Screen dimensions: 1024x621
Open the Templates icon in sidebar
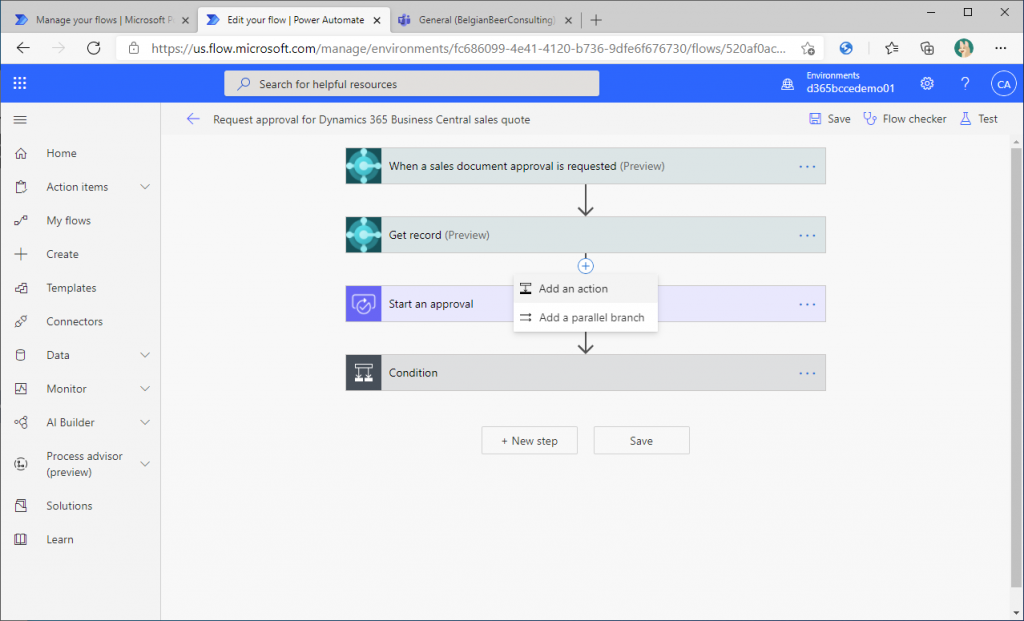point(21,287)
